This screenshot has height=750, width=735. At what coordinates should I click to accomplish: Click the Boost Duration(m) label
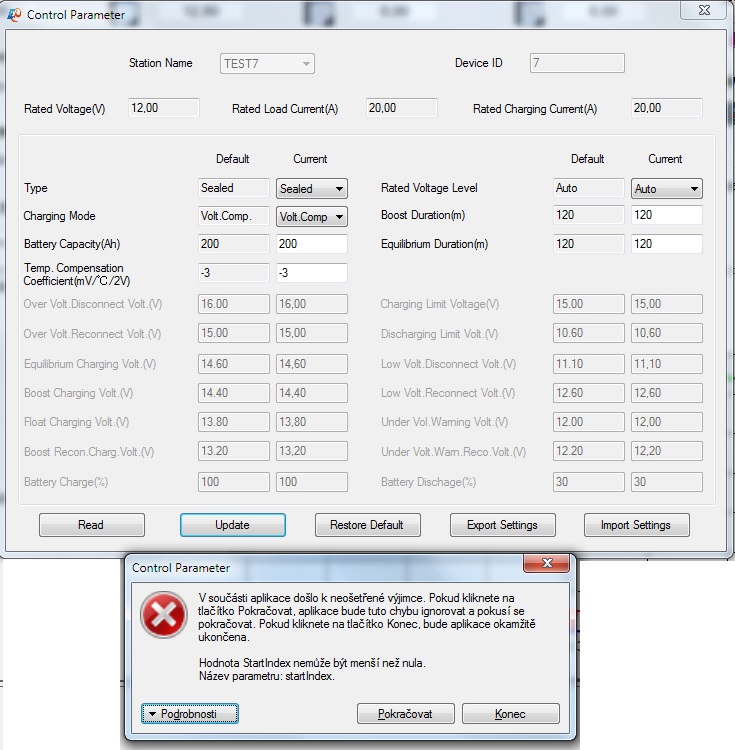coord(423,215)
